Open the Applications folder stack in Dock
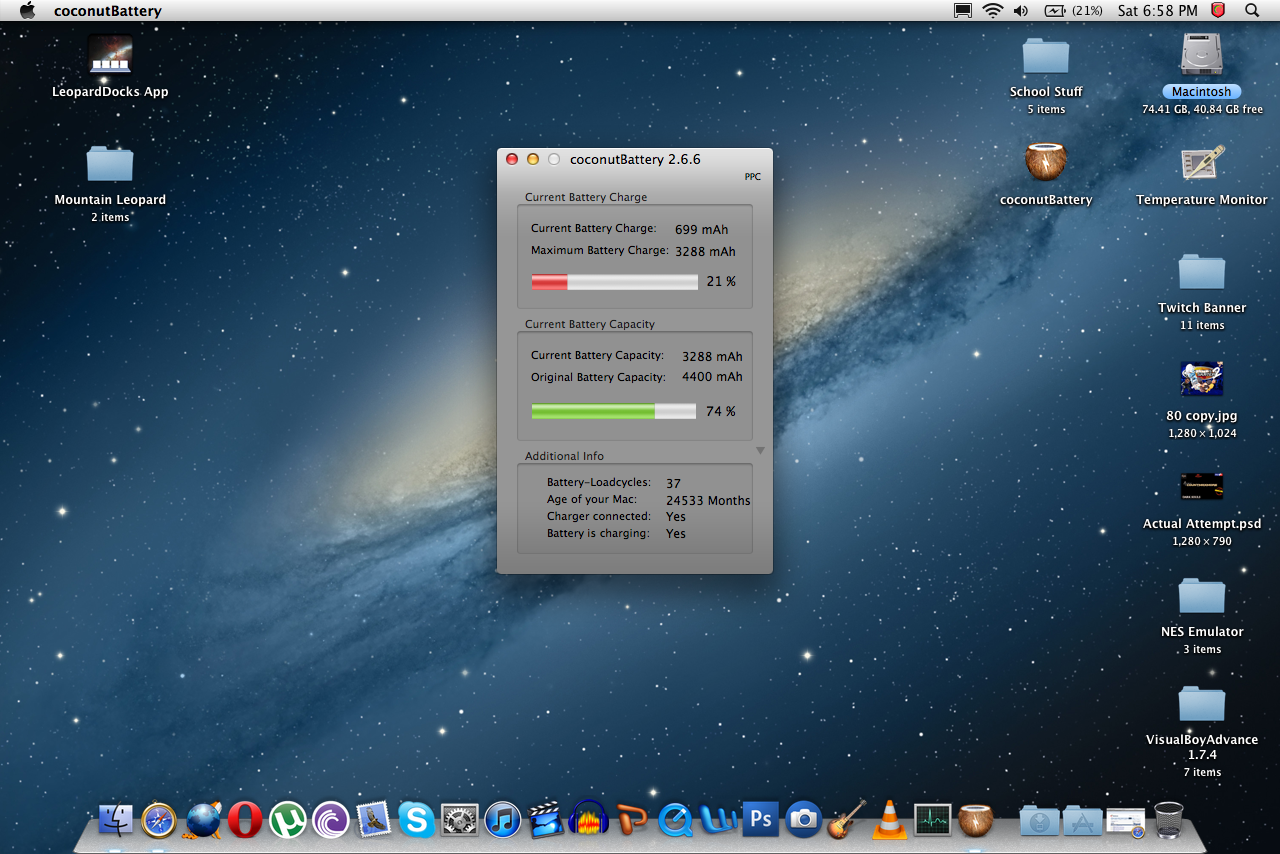 pos(1082,821)
